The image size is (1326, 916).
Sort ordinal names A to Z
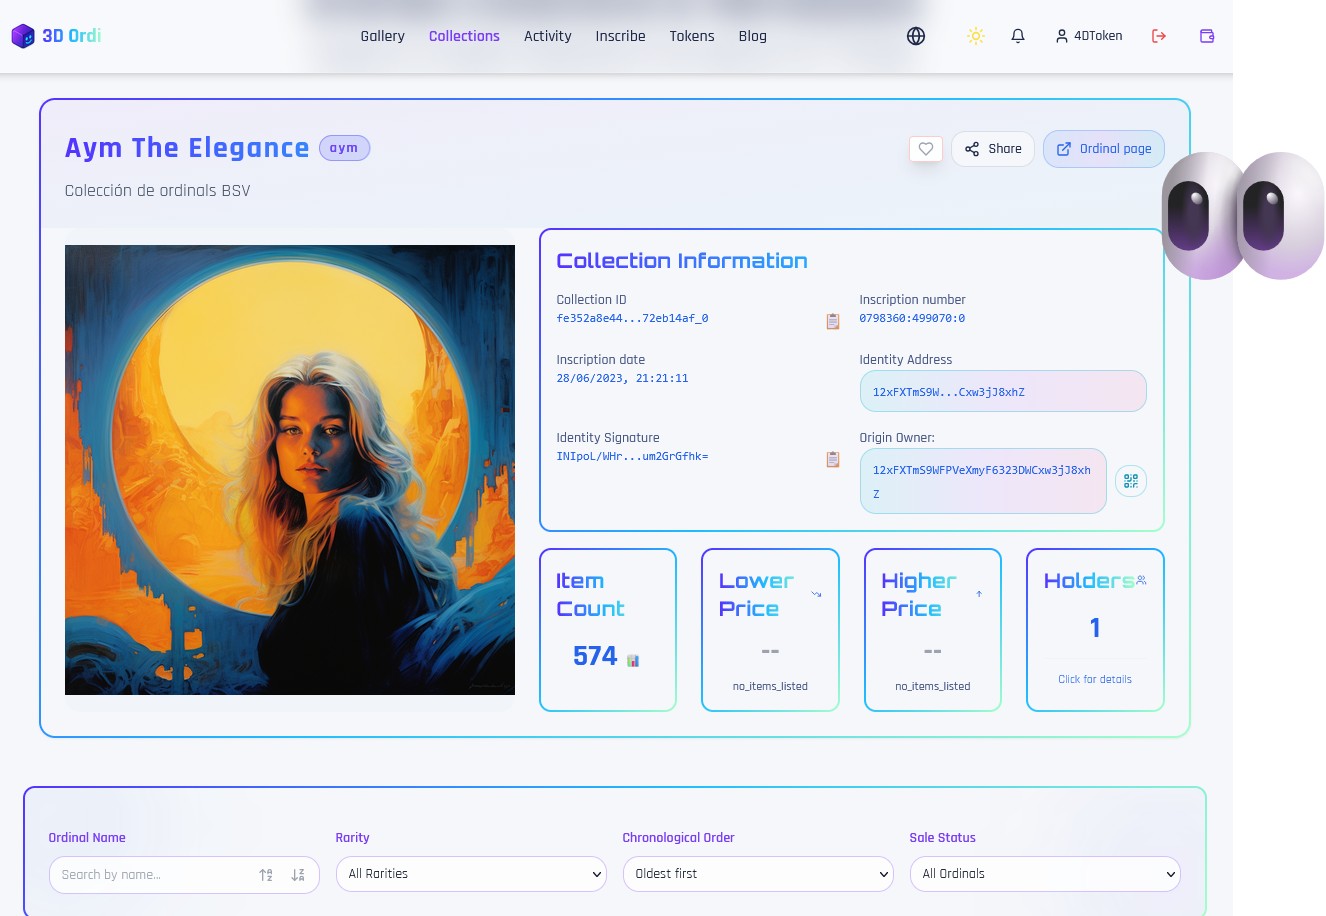[x=266, y=875]
